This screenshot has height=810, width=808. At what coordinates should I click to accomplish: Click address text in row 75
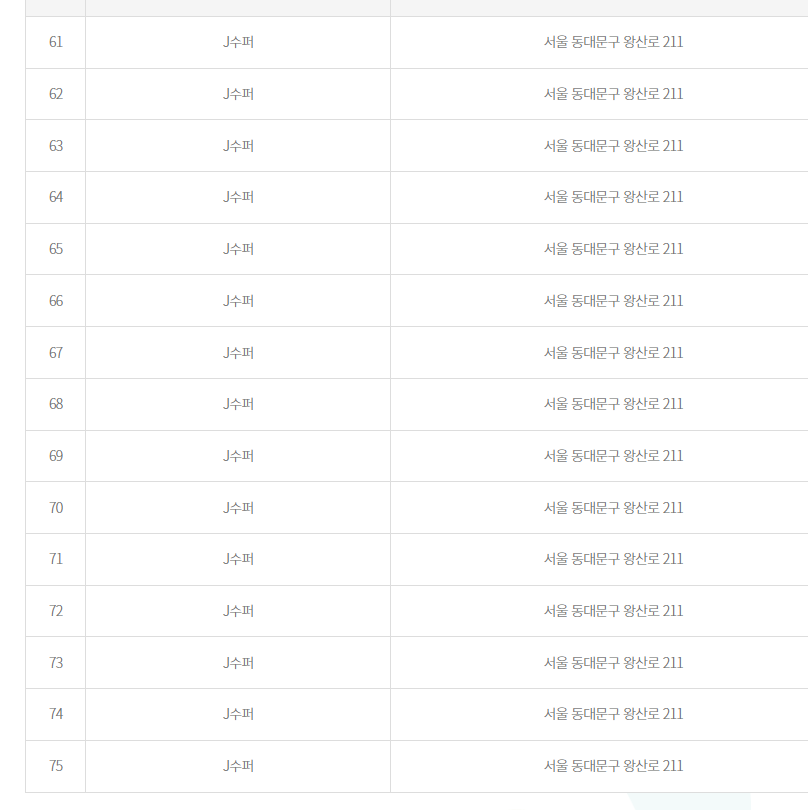613,766
